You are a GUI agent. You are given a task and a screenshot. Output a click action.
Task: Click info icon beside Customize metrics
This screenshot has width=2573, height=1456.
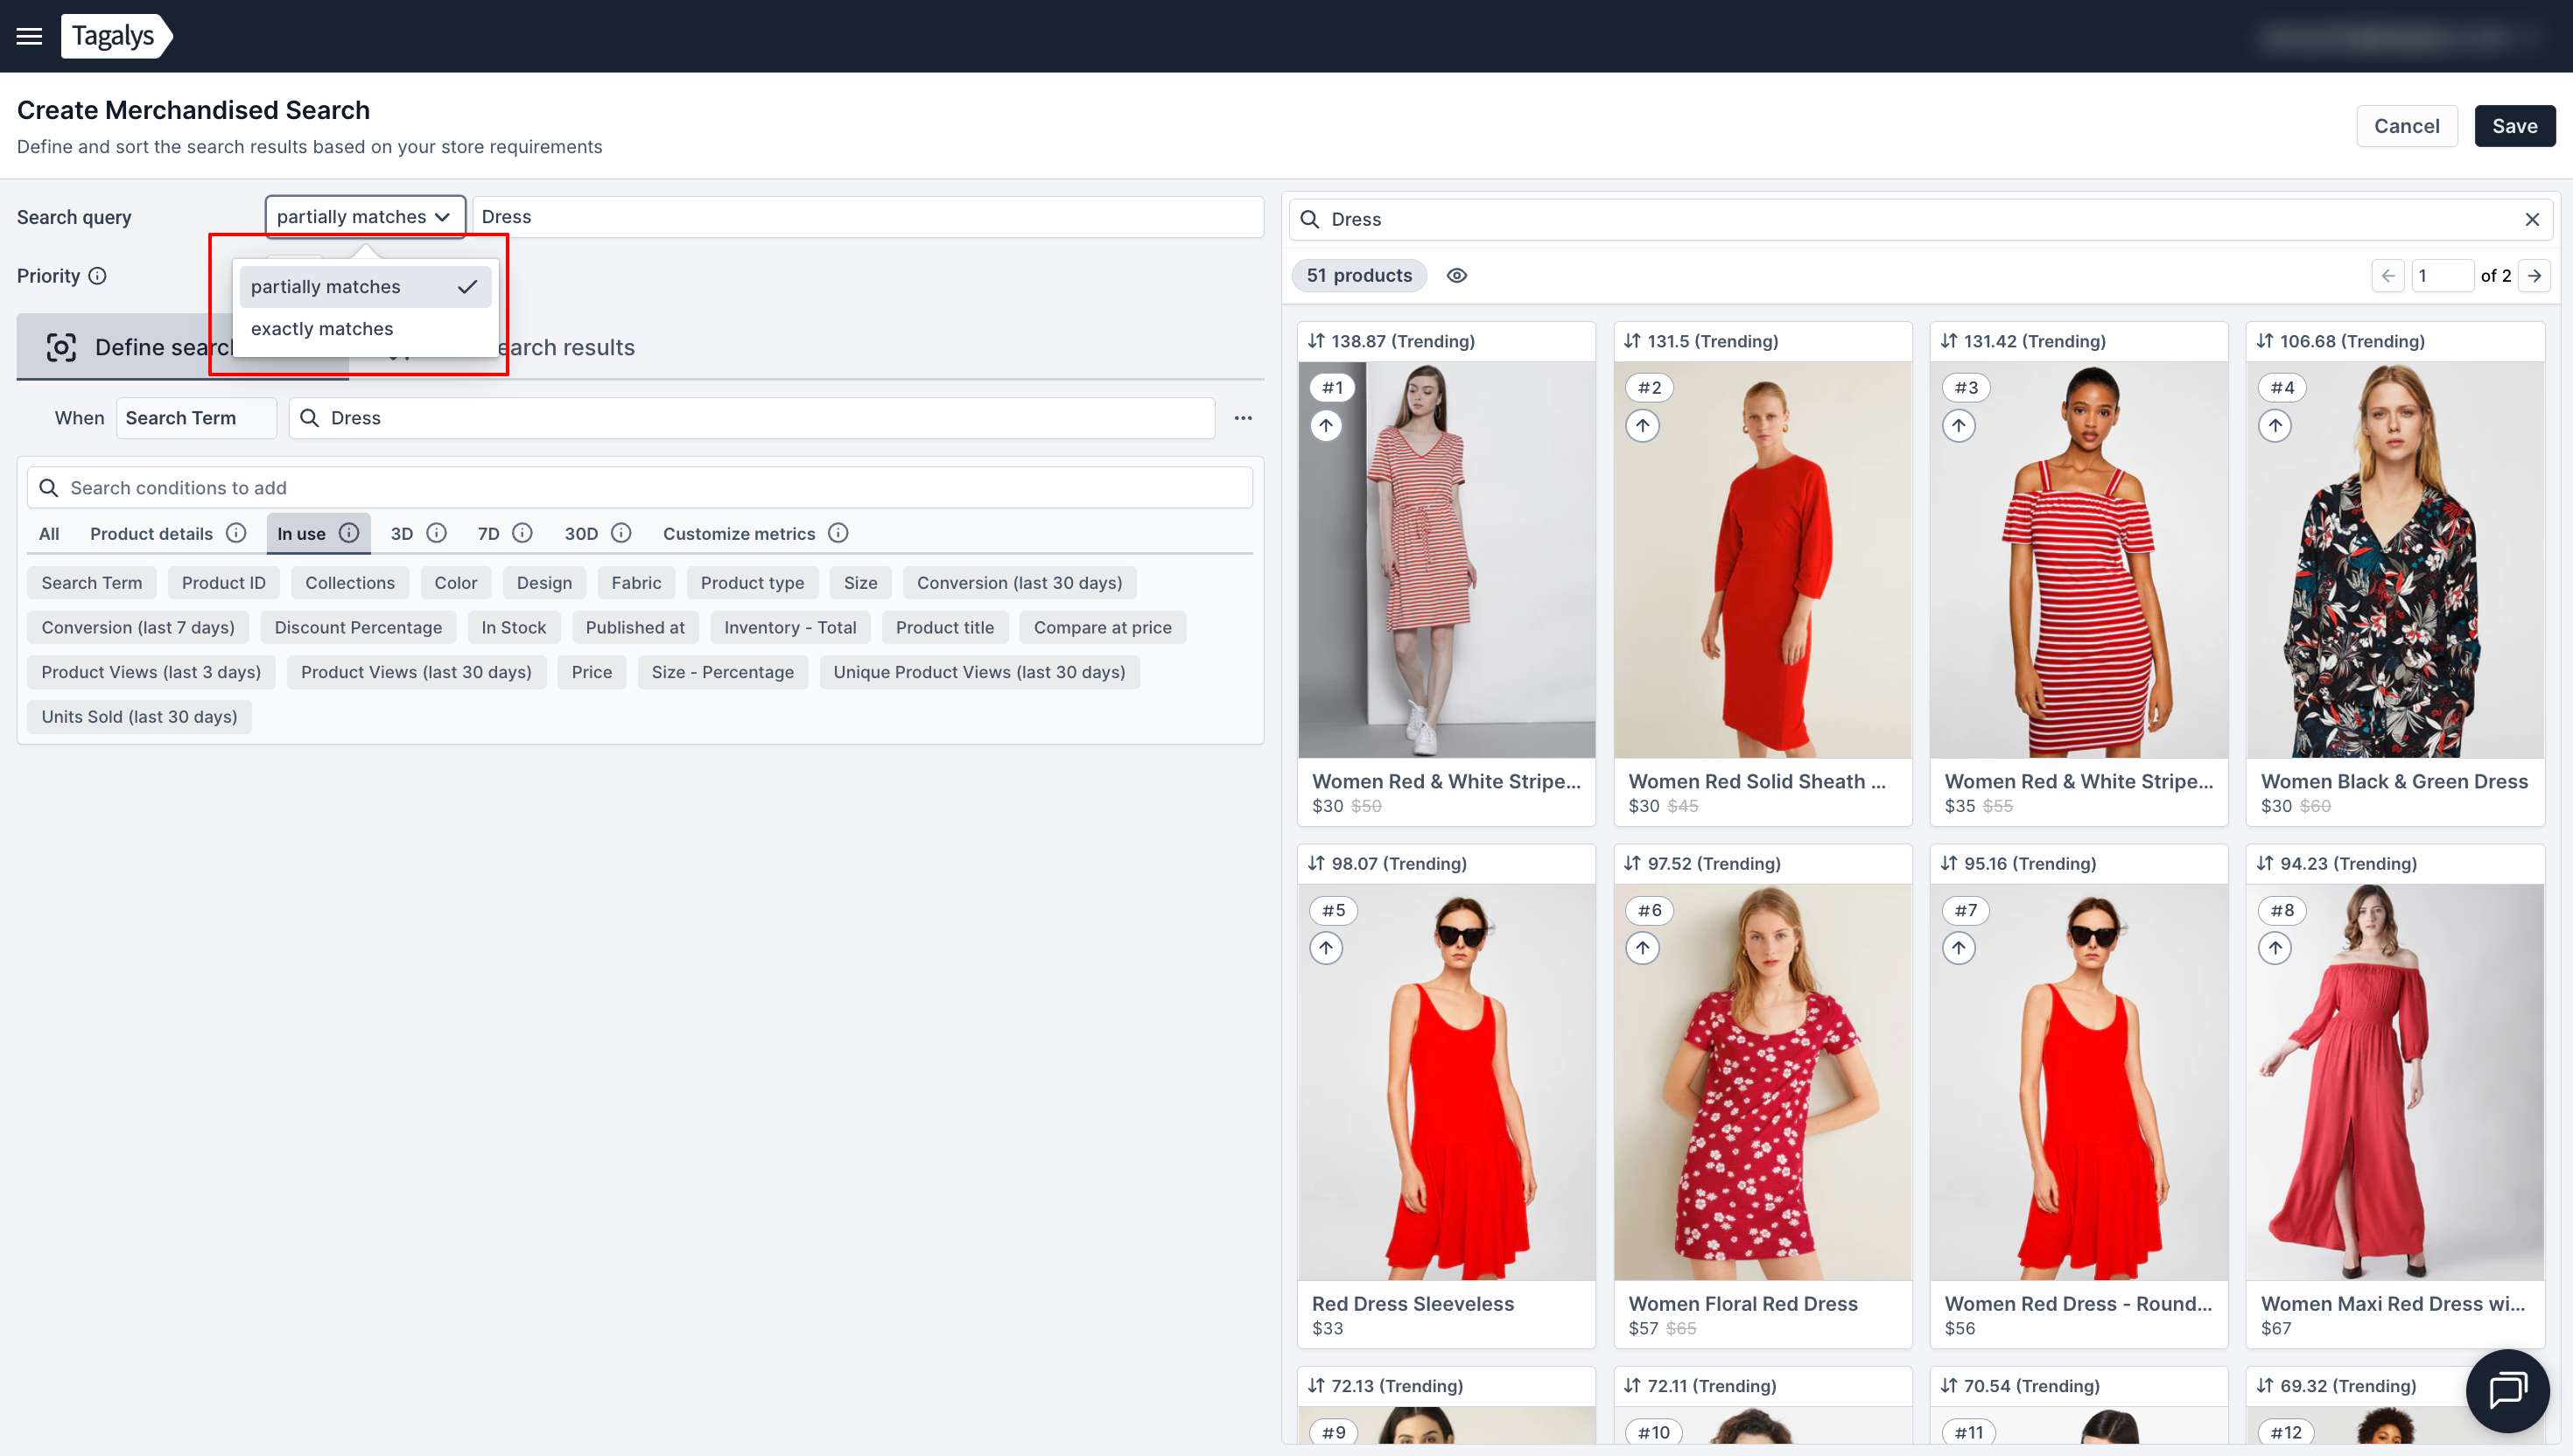(838, 533)
